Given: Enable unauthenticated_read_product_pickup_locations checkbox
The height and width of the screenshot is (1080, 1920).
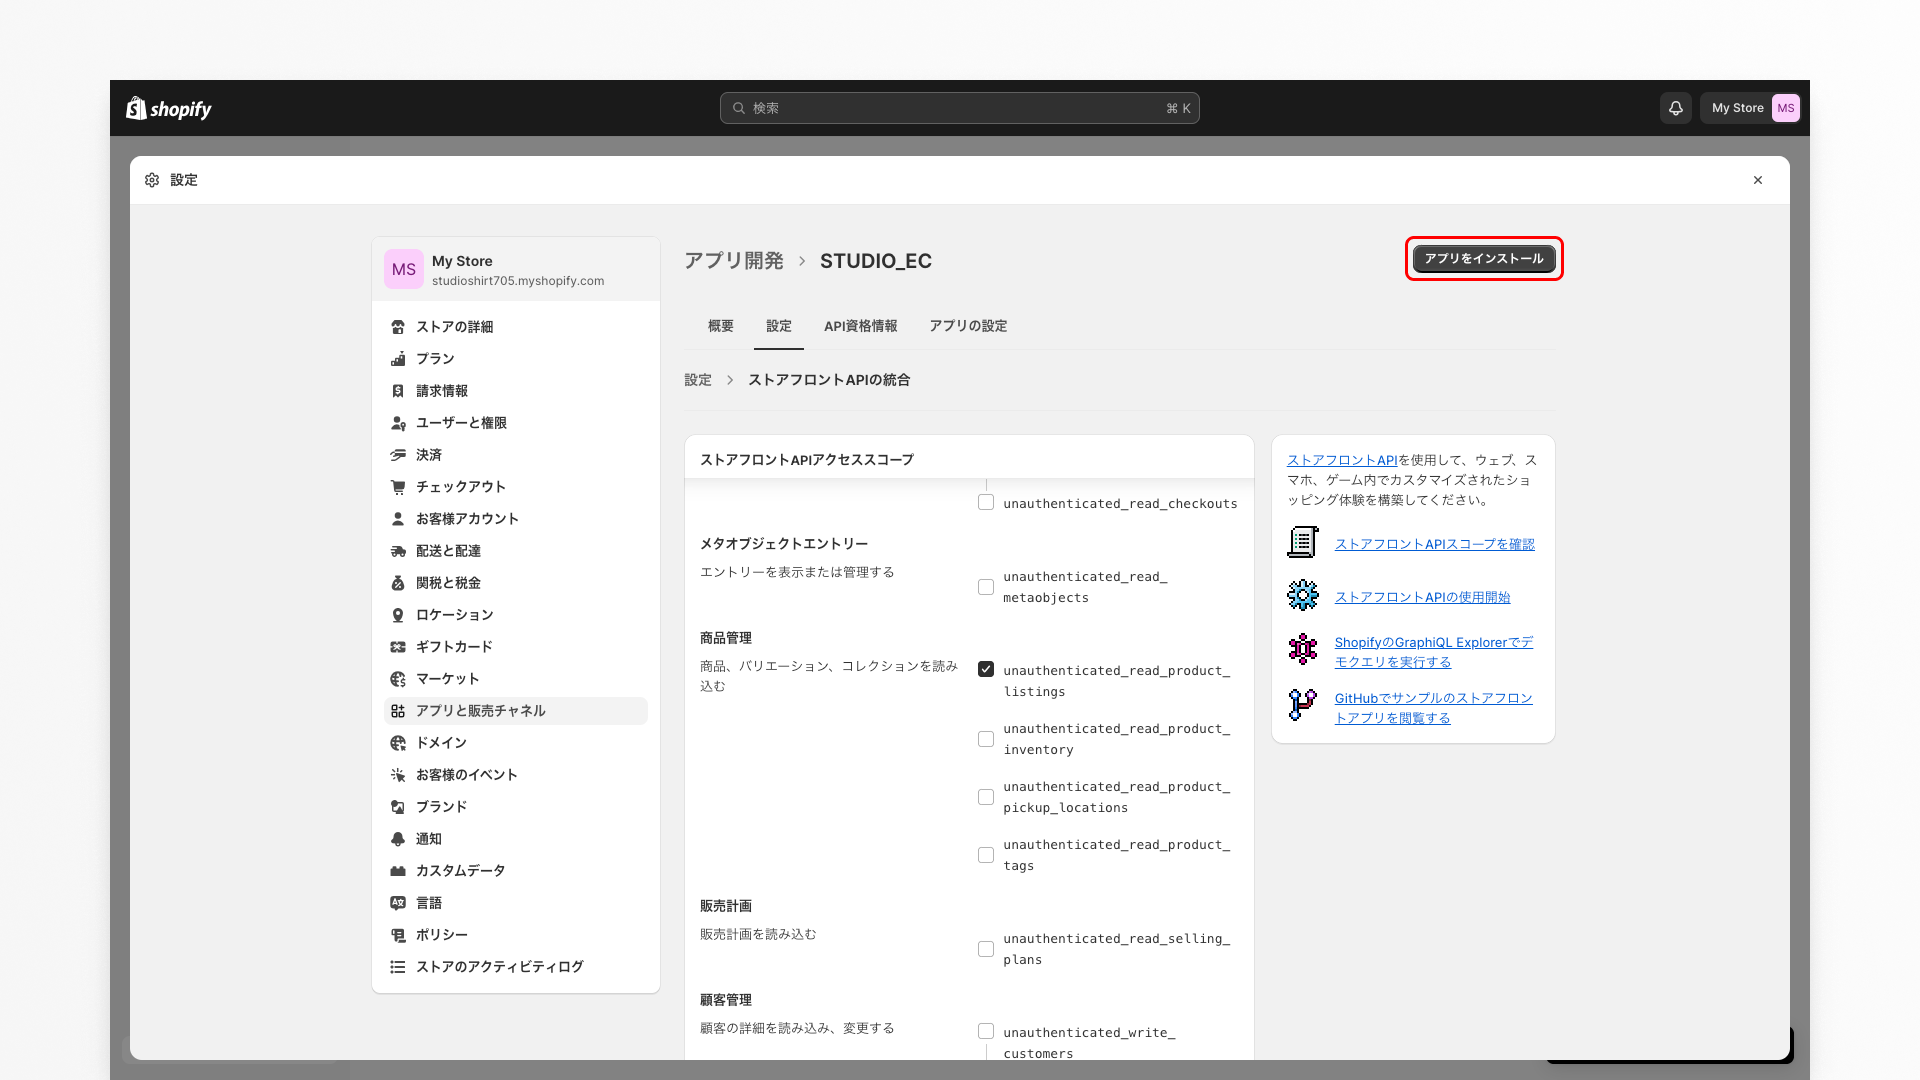Looking at the screenshot, I should click(986, 797).
